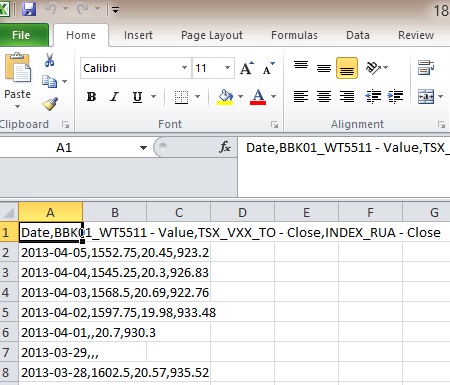
Task: Click the Cut scissors icon
Action: (49, 60)
